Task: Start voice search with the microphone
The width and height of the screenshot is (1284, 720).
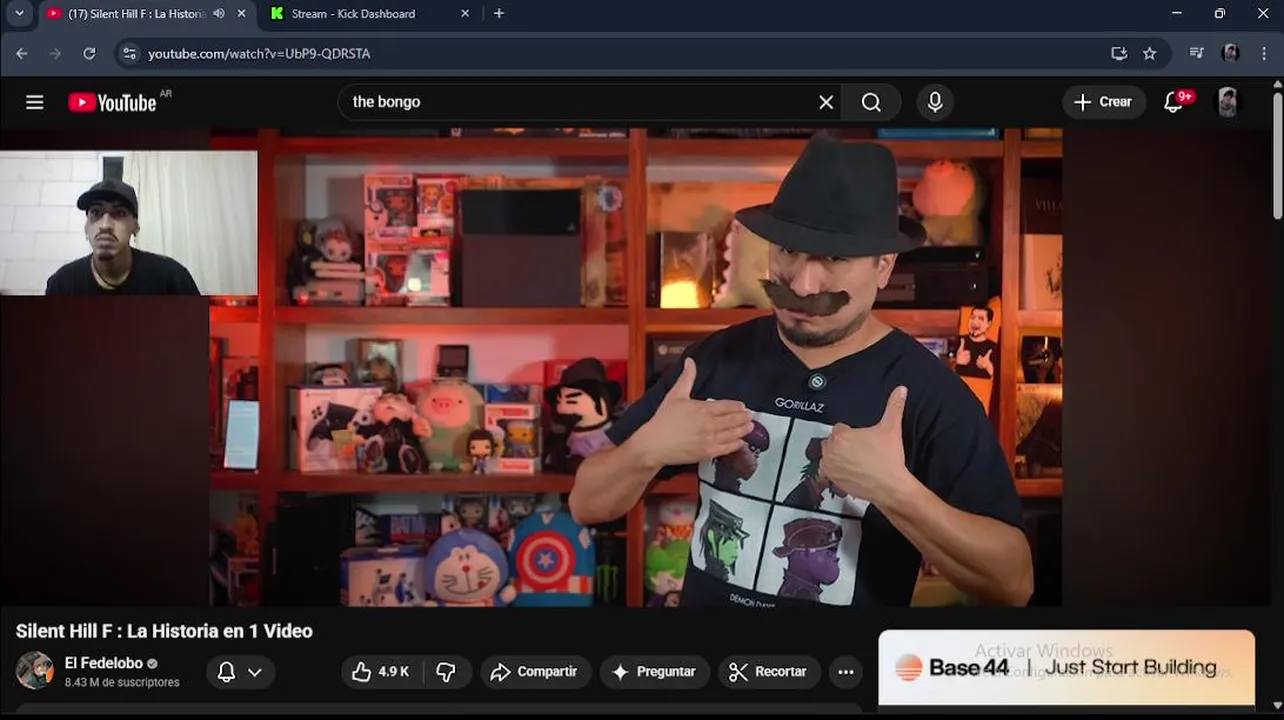Action: (935, 102)
